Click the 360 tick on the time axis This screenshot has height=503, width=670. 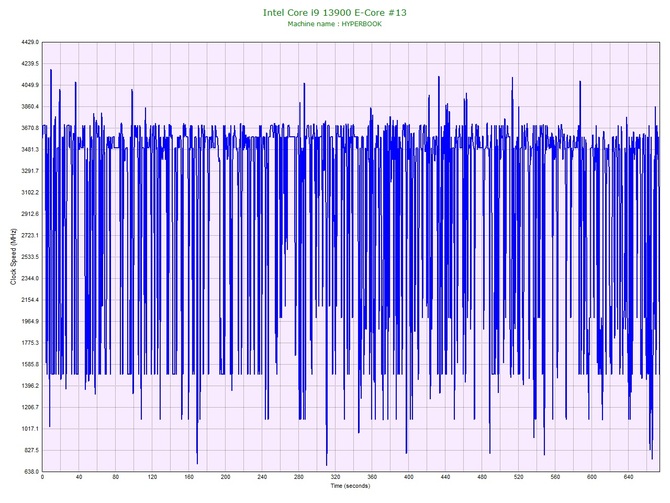[x=372, y=477]
